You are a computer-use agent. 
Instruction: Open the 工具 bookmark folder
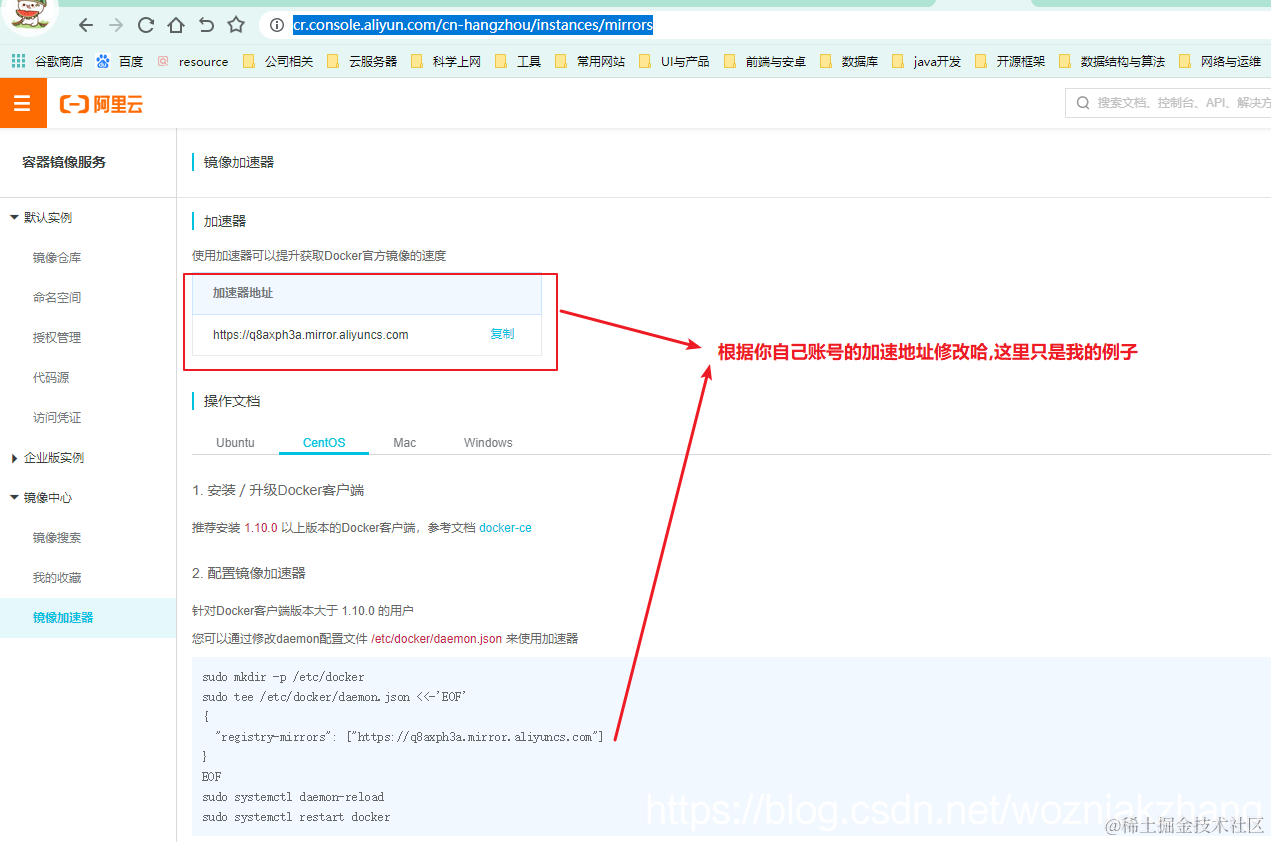tap(518, 61)
